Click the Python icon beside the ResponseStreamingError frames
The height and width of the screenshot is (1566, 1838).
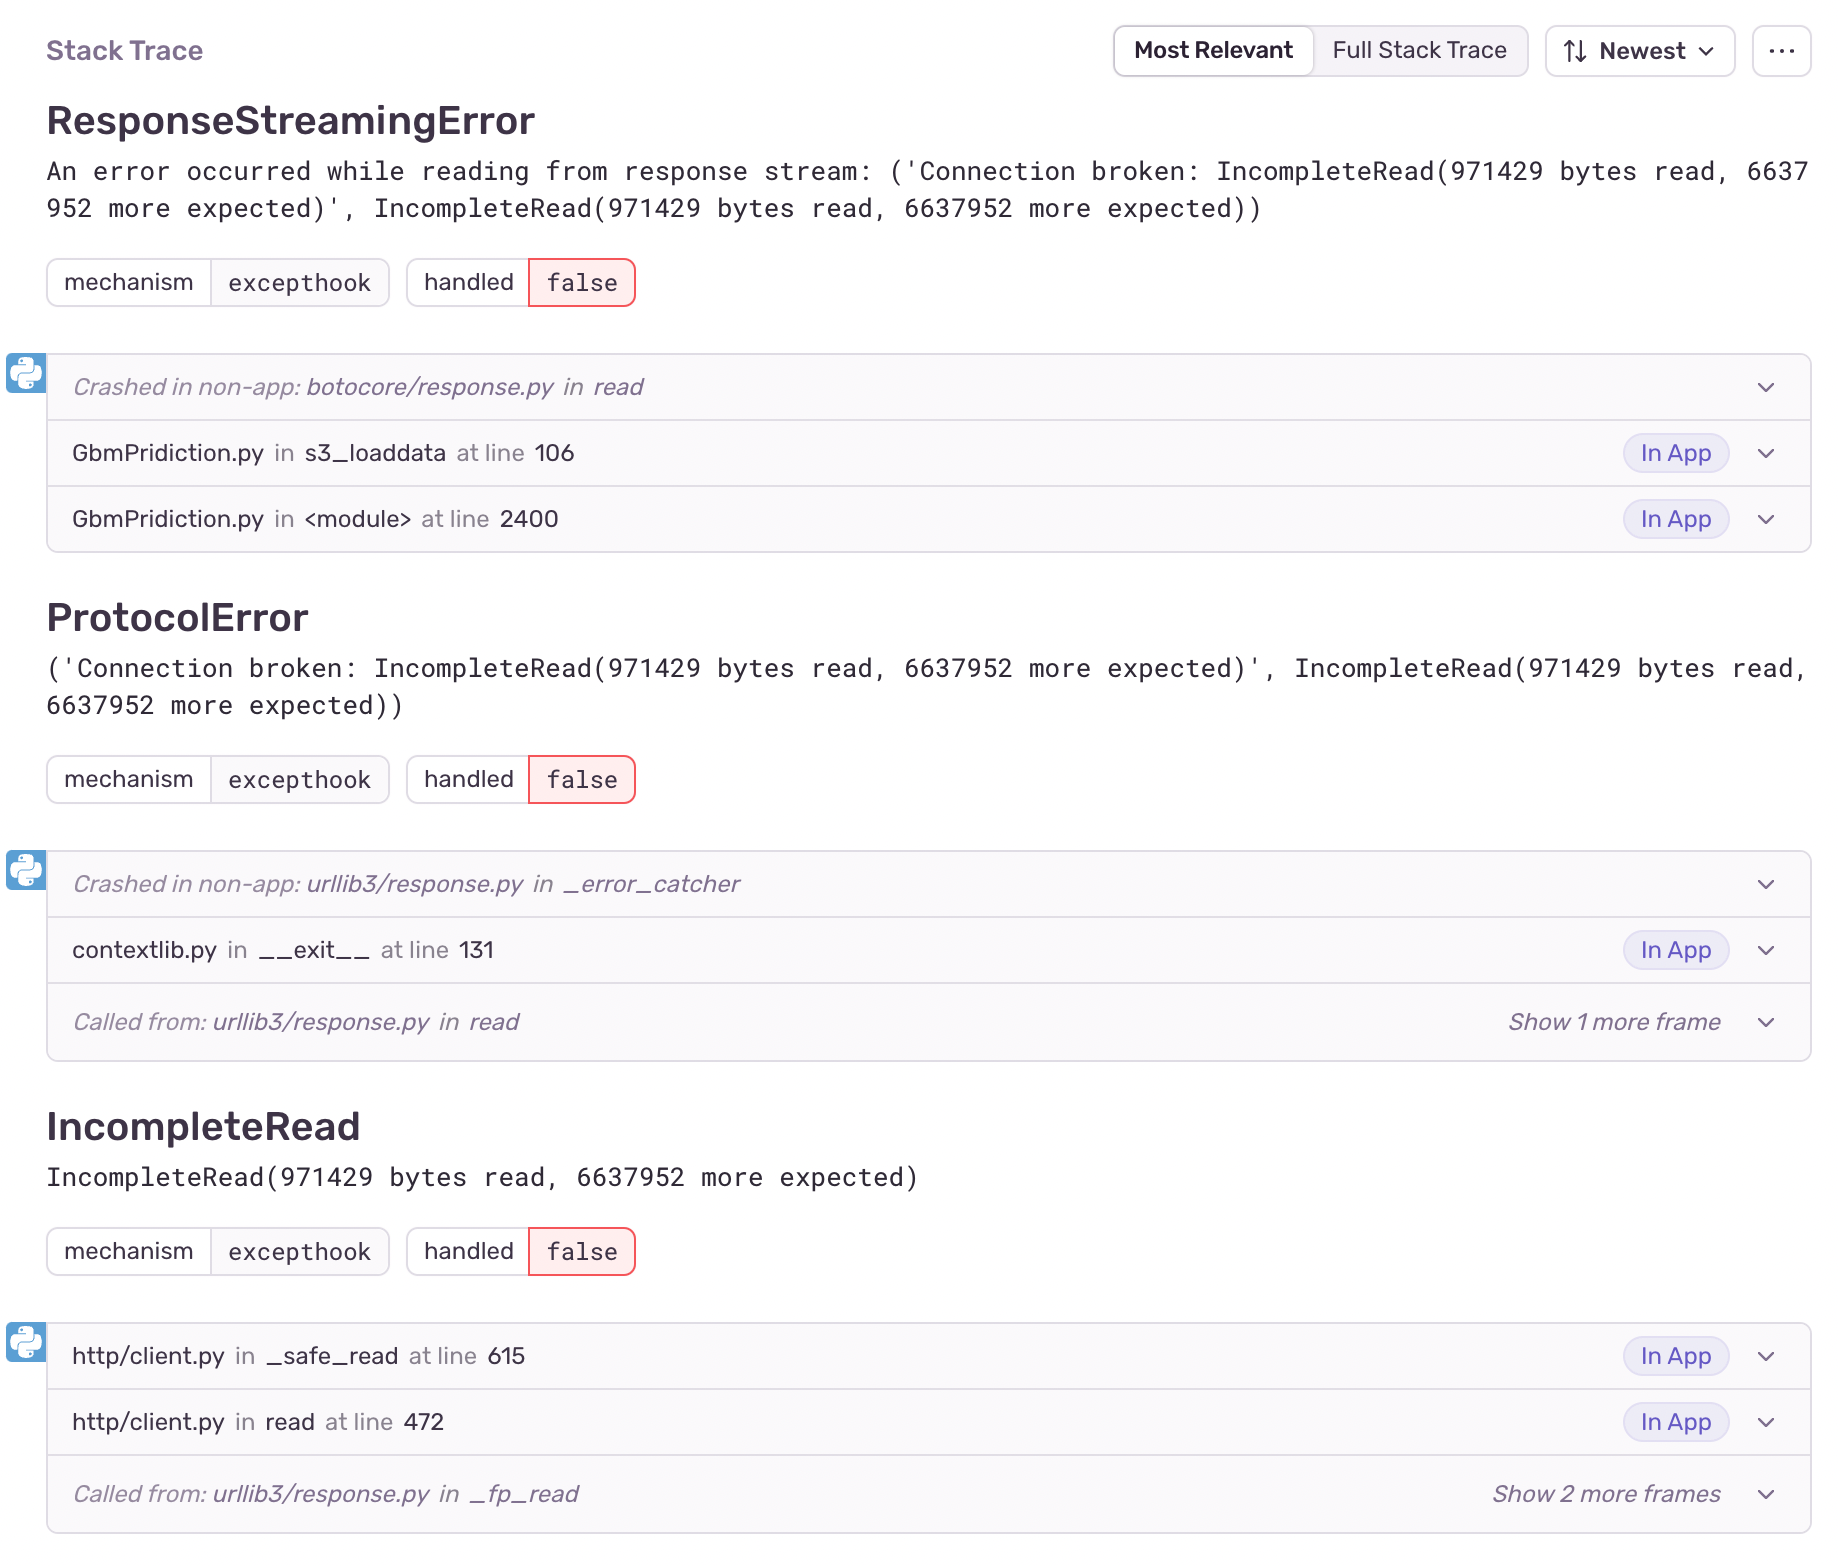click(26, 373)
